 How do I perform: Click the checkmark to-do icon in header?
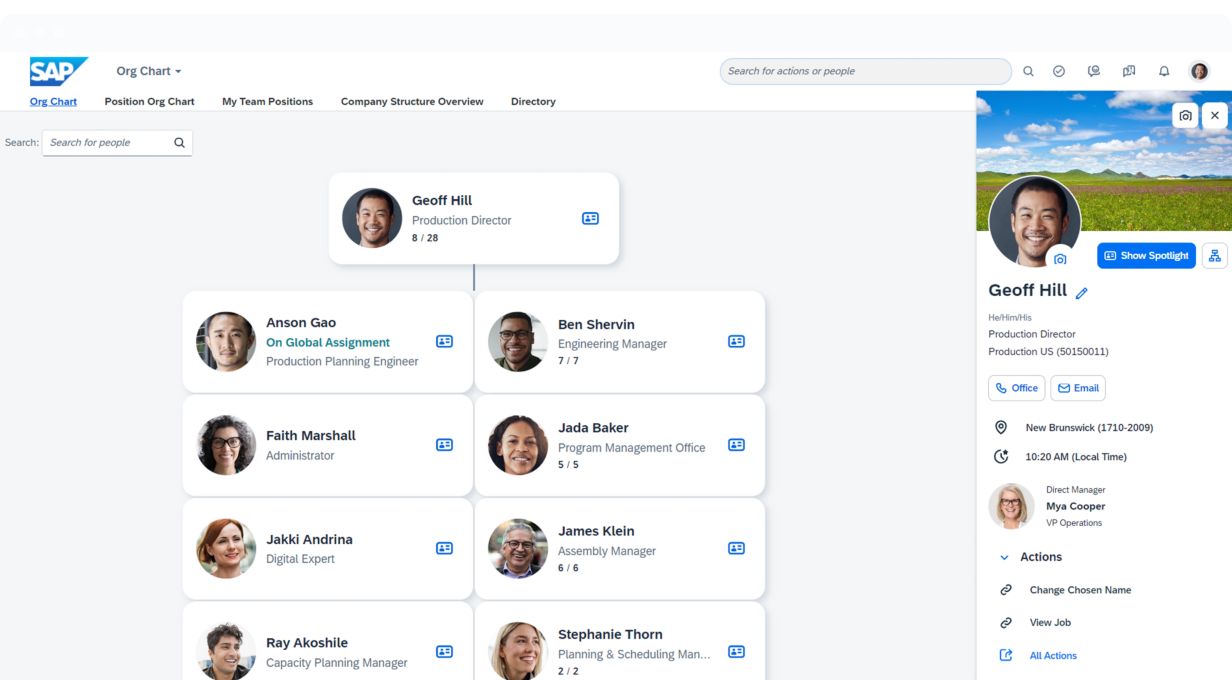(1059, 71)
